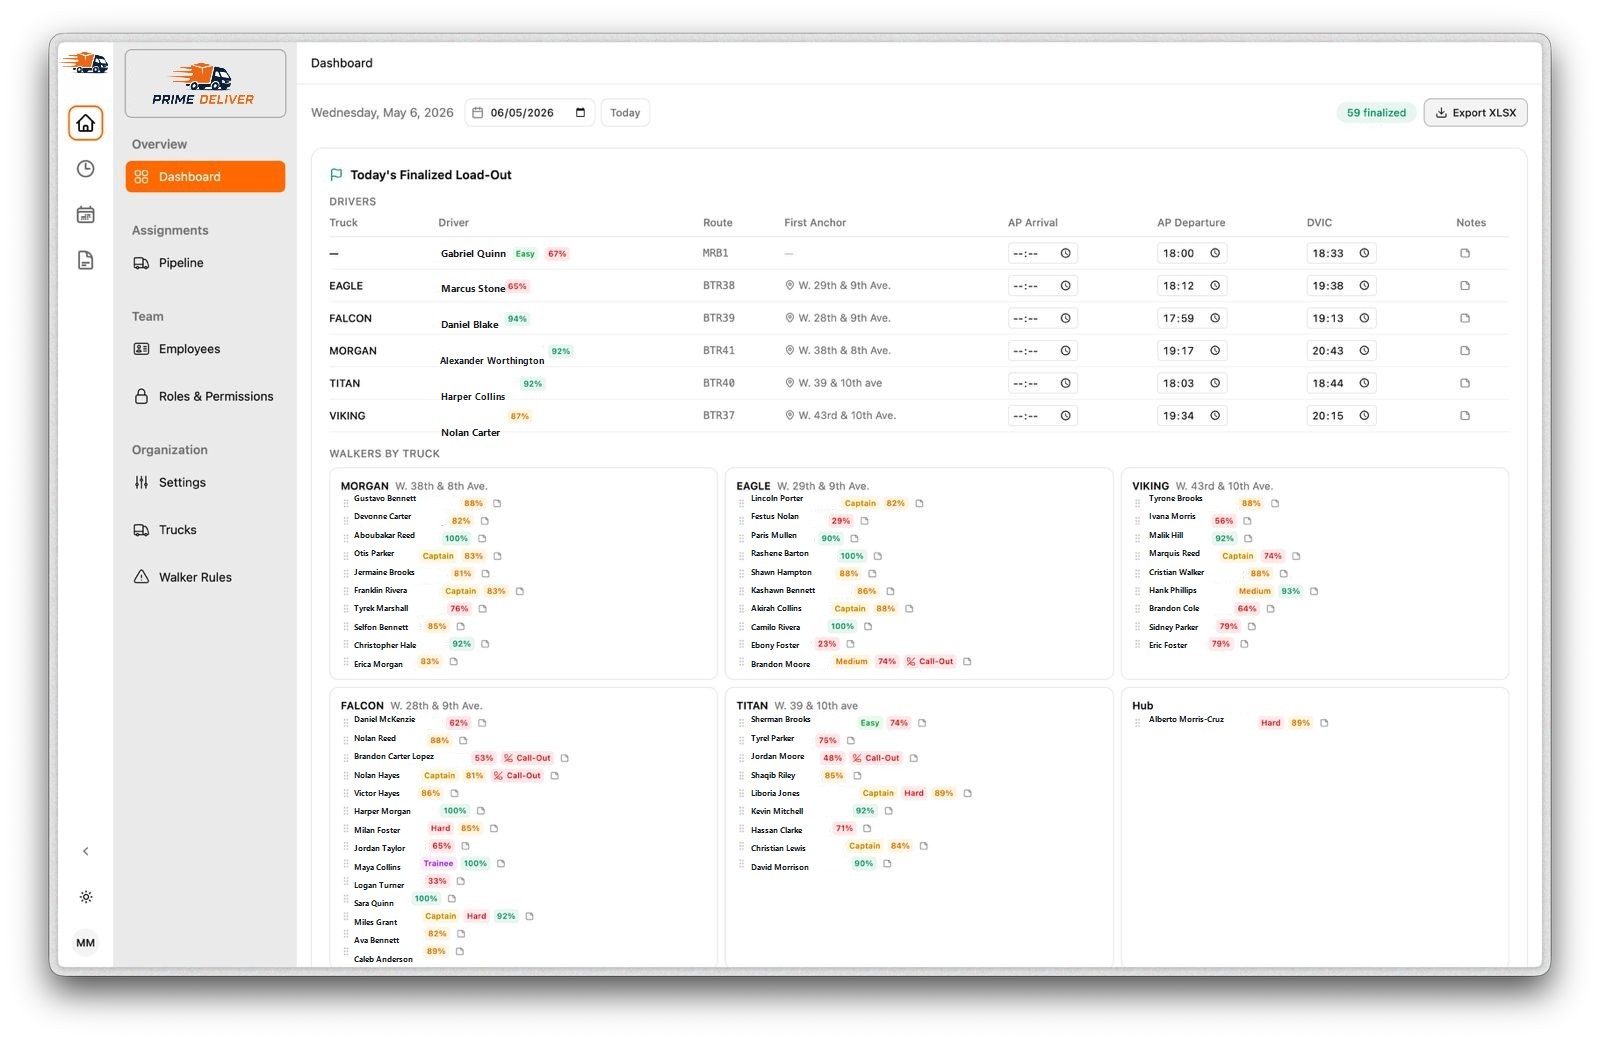Open the note icon for Lincoln Porter
The image size is (1600, 1041).
919,504
